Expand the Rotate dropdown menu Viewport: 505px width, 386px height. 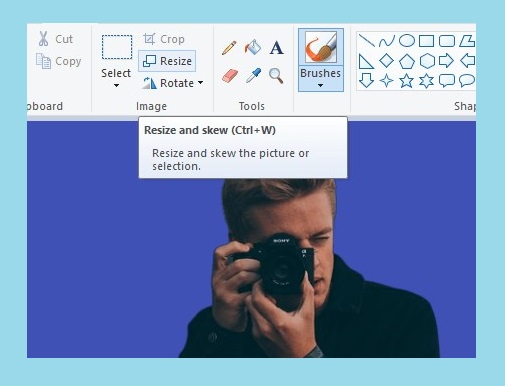pos(200,83)
